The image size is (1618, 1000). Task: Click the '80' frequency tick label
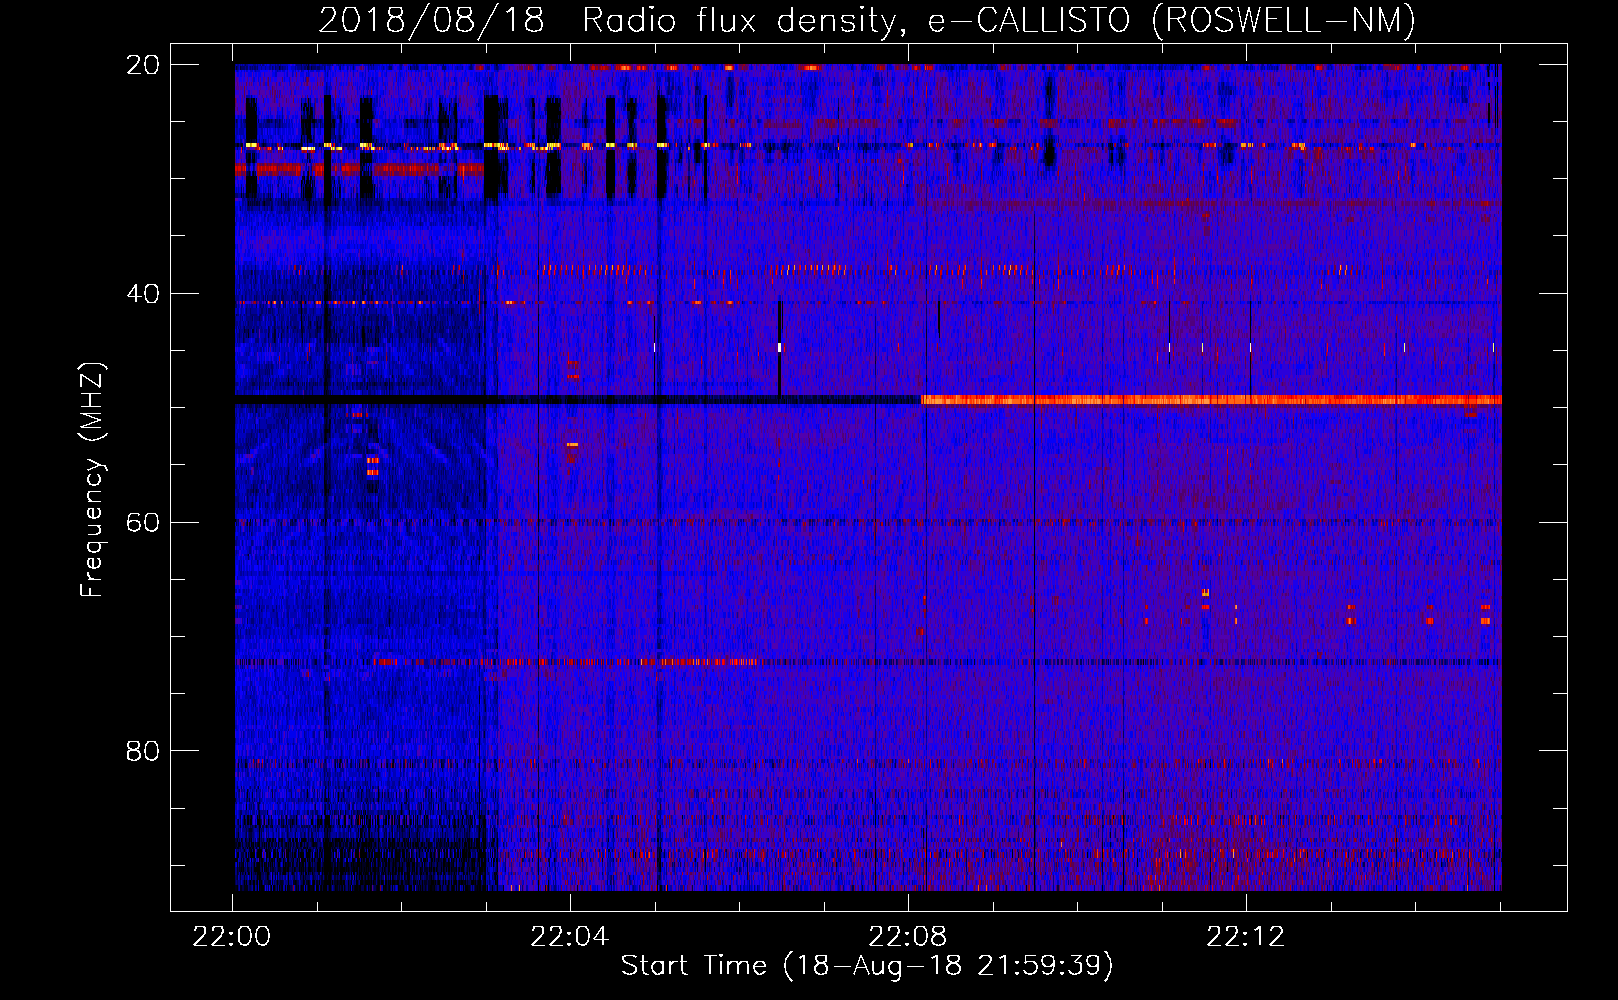pyautogui.click(x=143, y=751)
